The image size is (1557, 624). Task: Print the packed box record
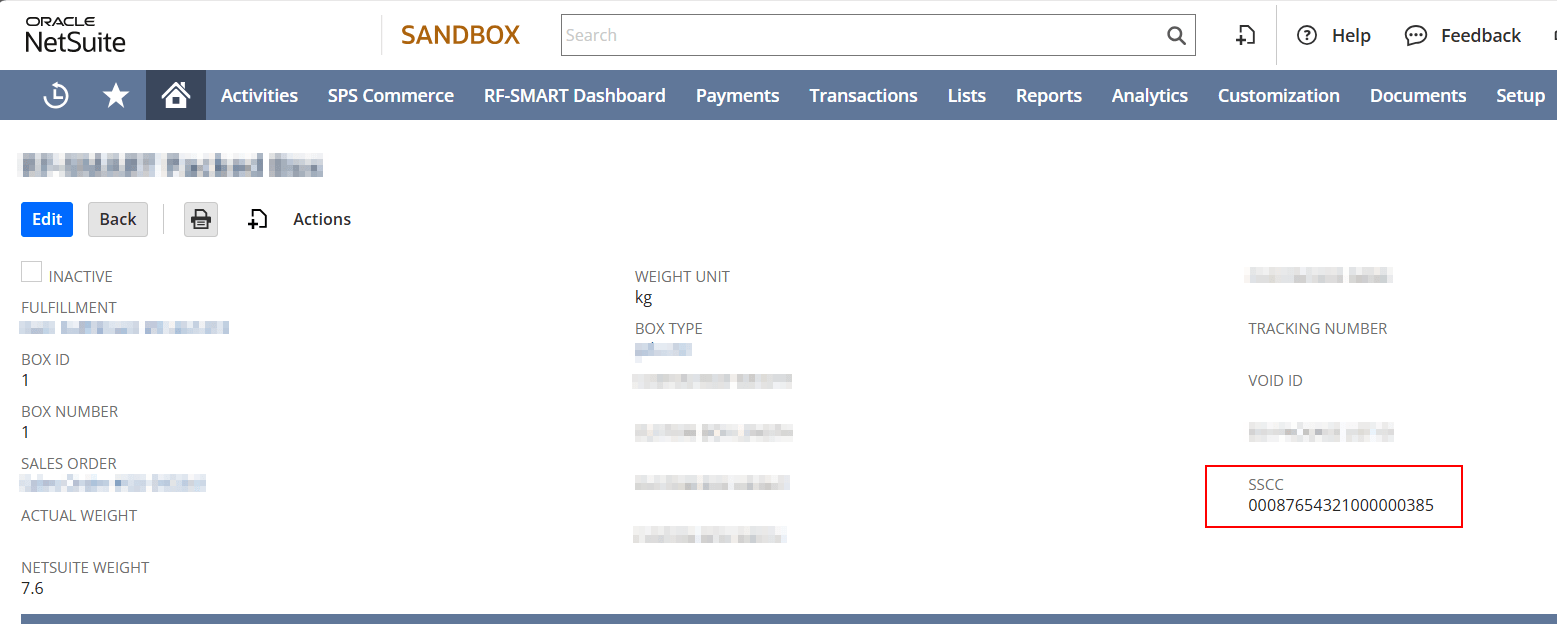[x=200, y=219]
